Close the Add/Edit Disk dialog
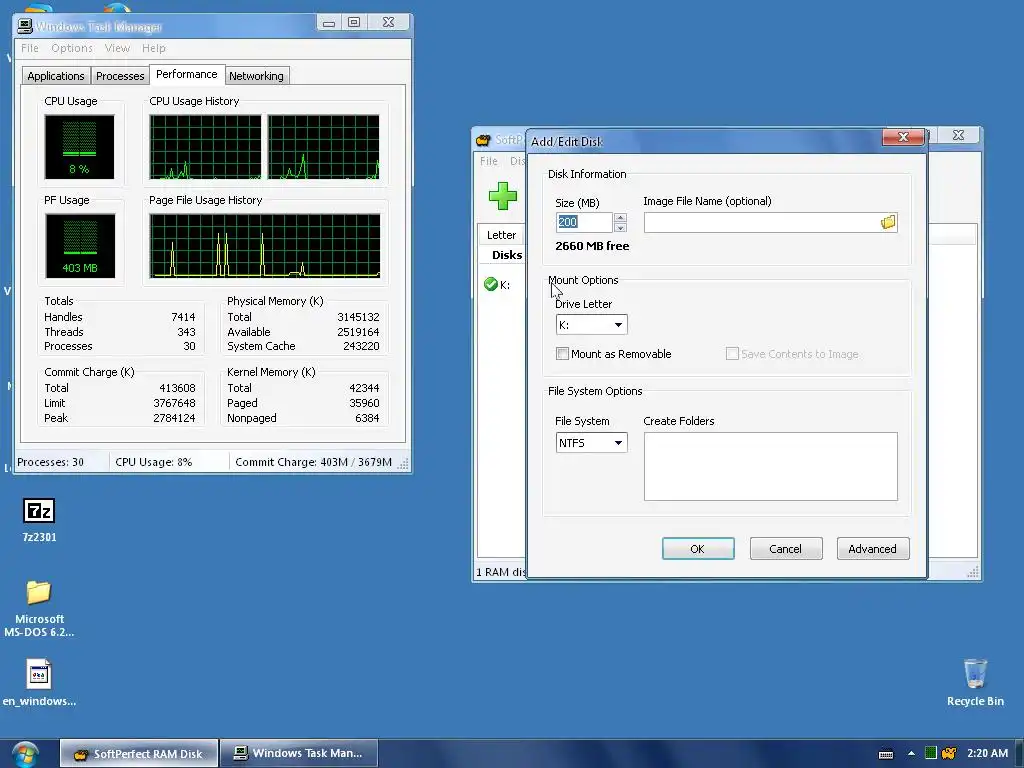Viewport: 1024px width, 768px height. click(903, 136)
